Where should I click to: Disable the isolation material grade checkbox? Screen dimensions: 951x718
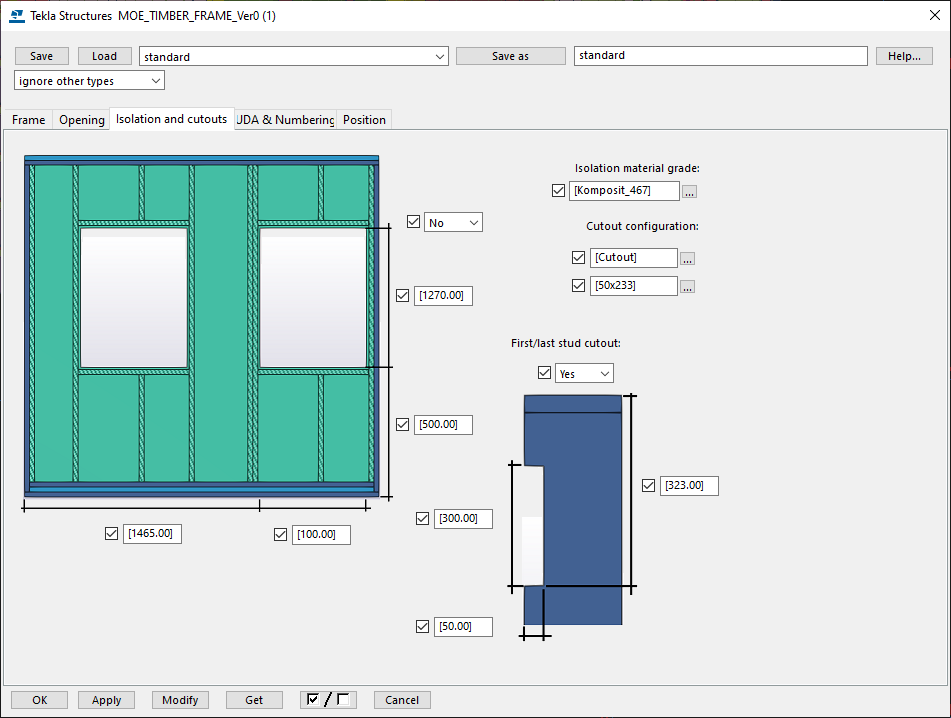pos(559,190)
